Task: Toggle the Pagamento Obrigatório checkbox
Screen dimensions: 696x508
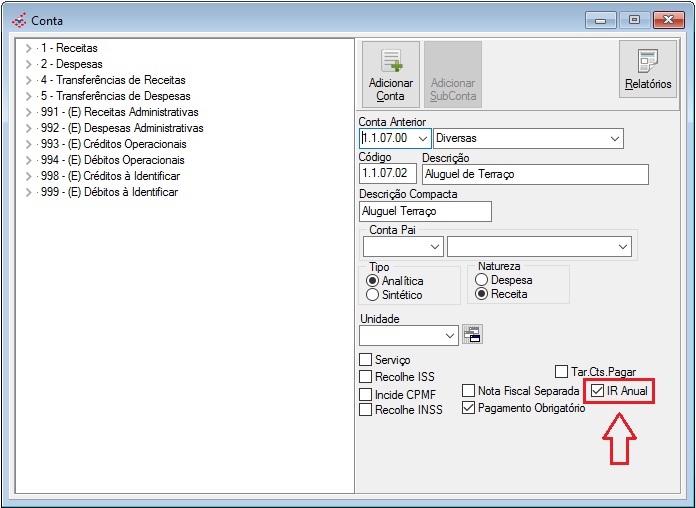Action: tap(468, 408)
